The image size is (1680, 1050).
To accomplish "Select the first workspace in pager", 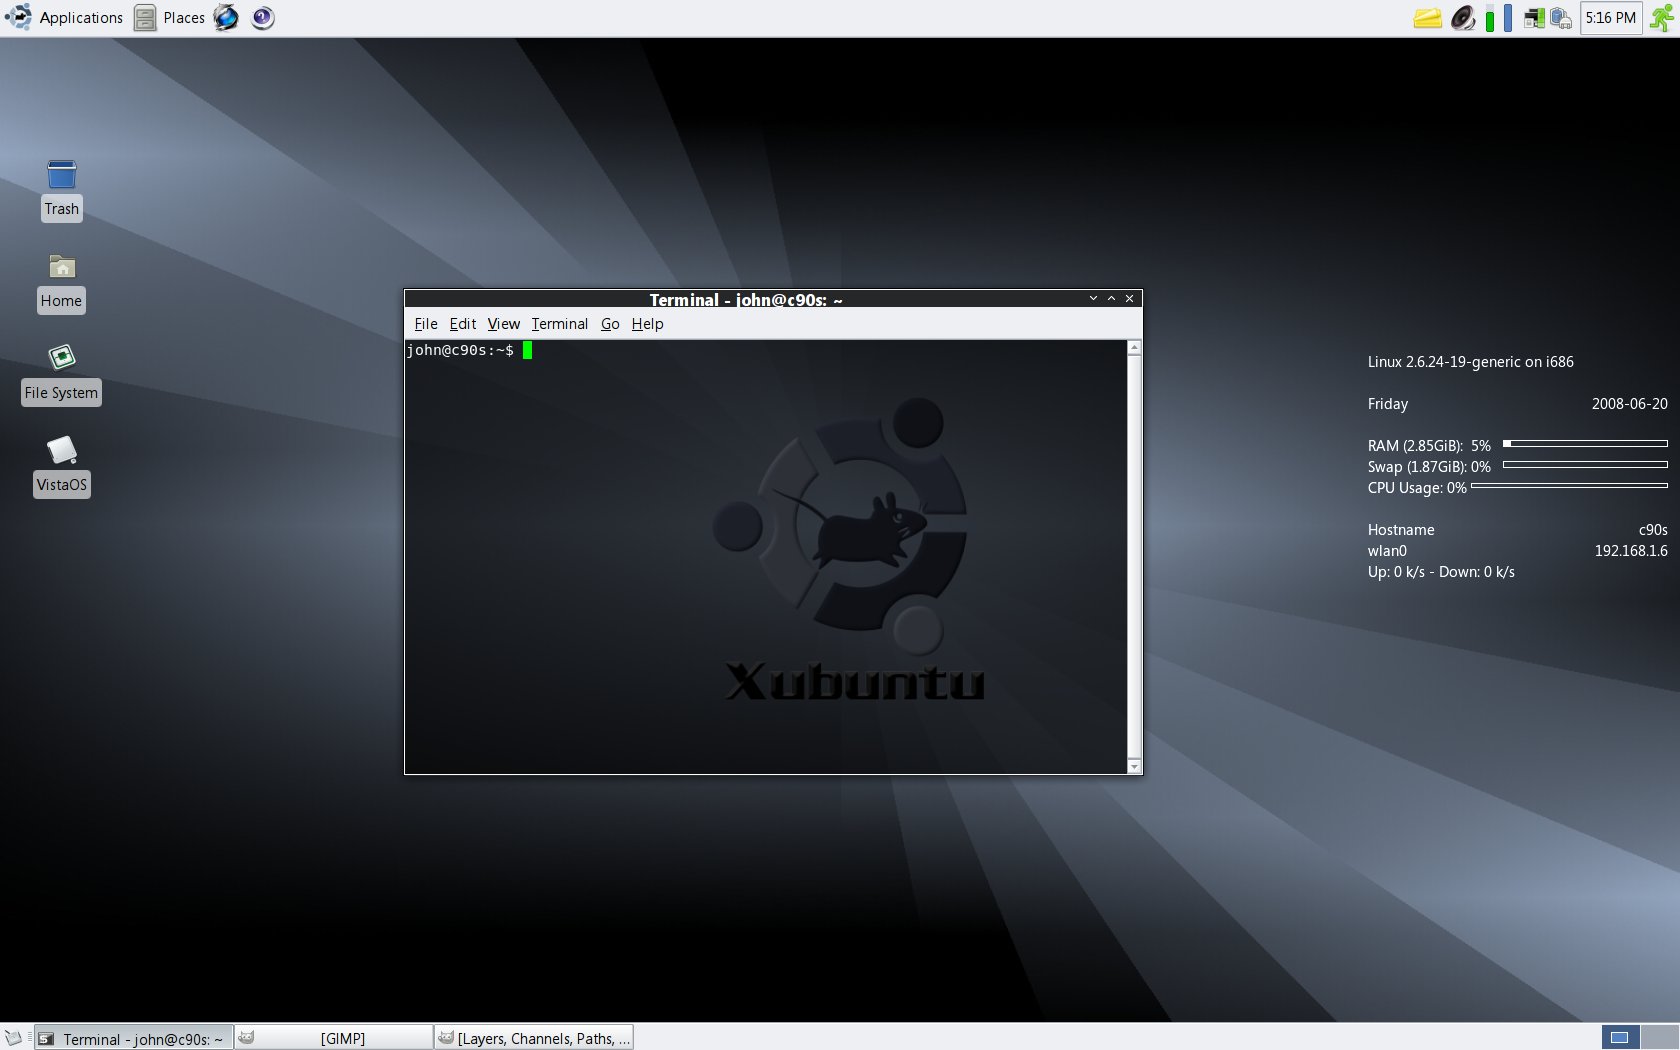I will tap(1621, 1037).
